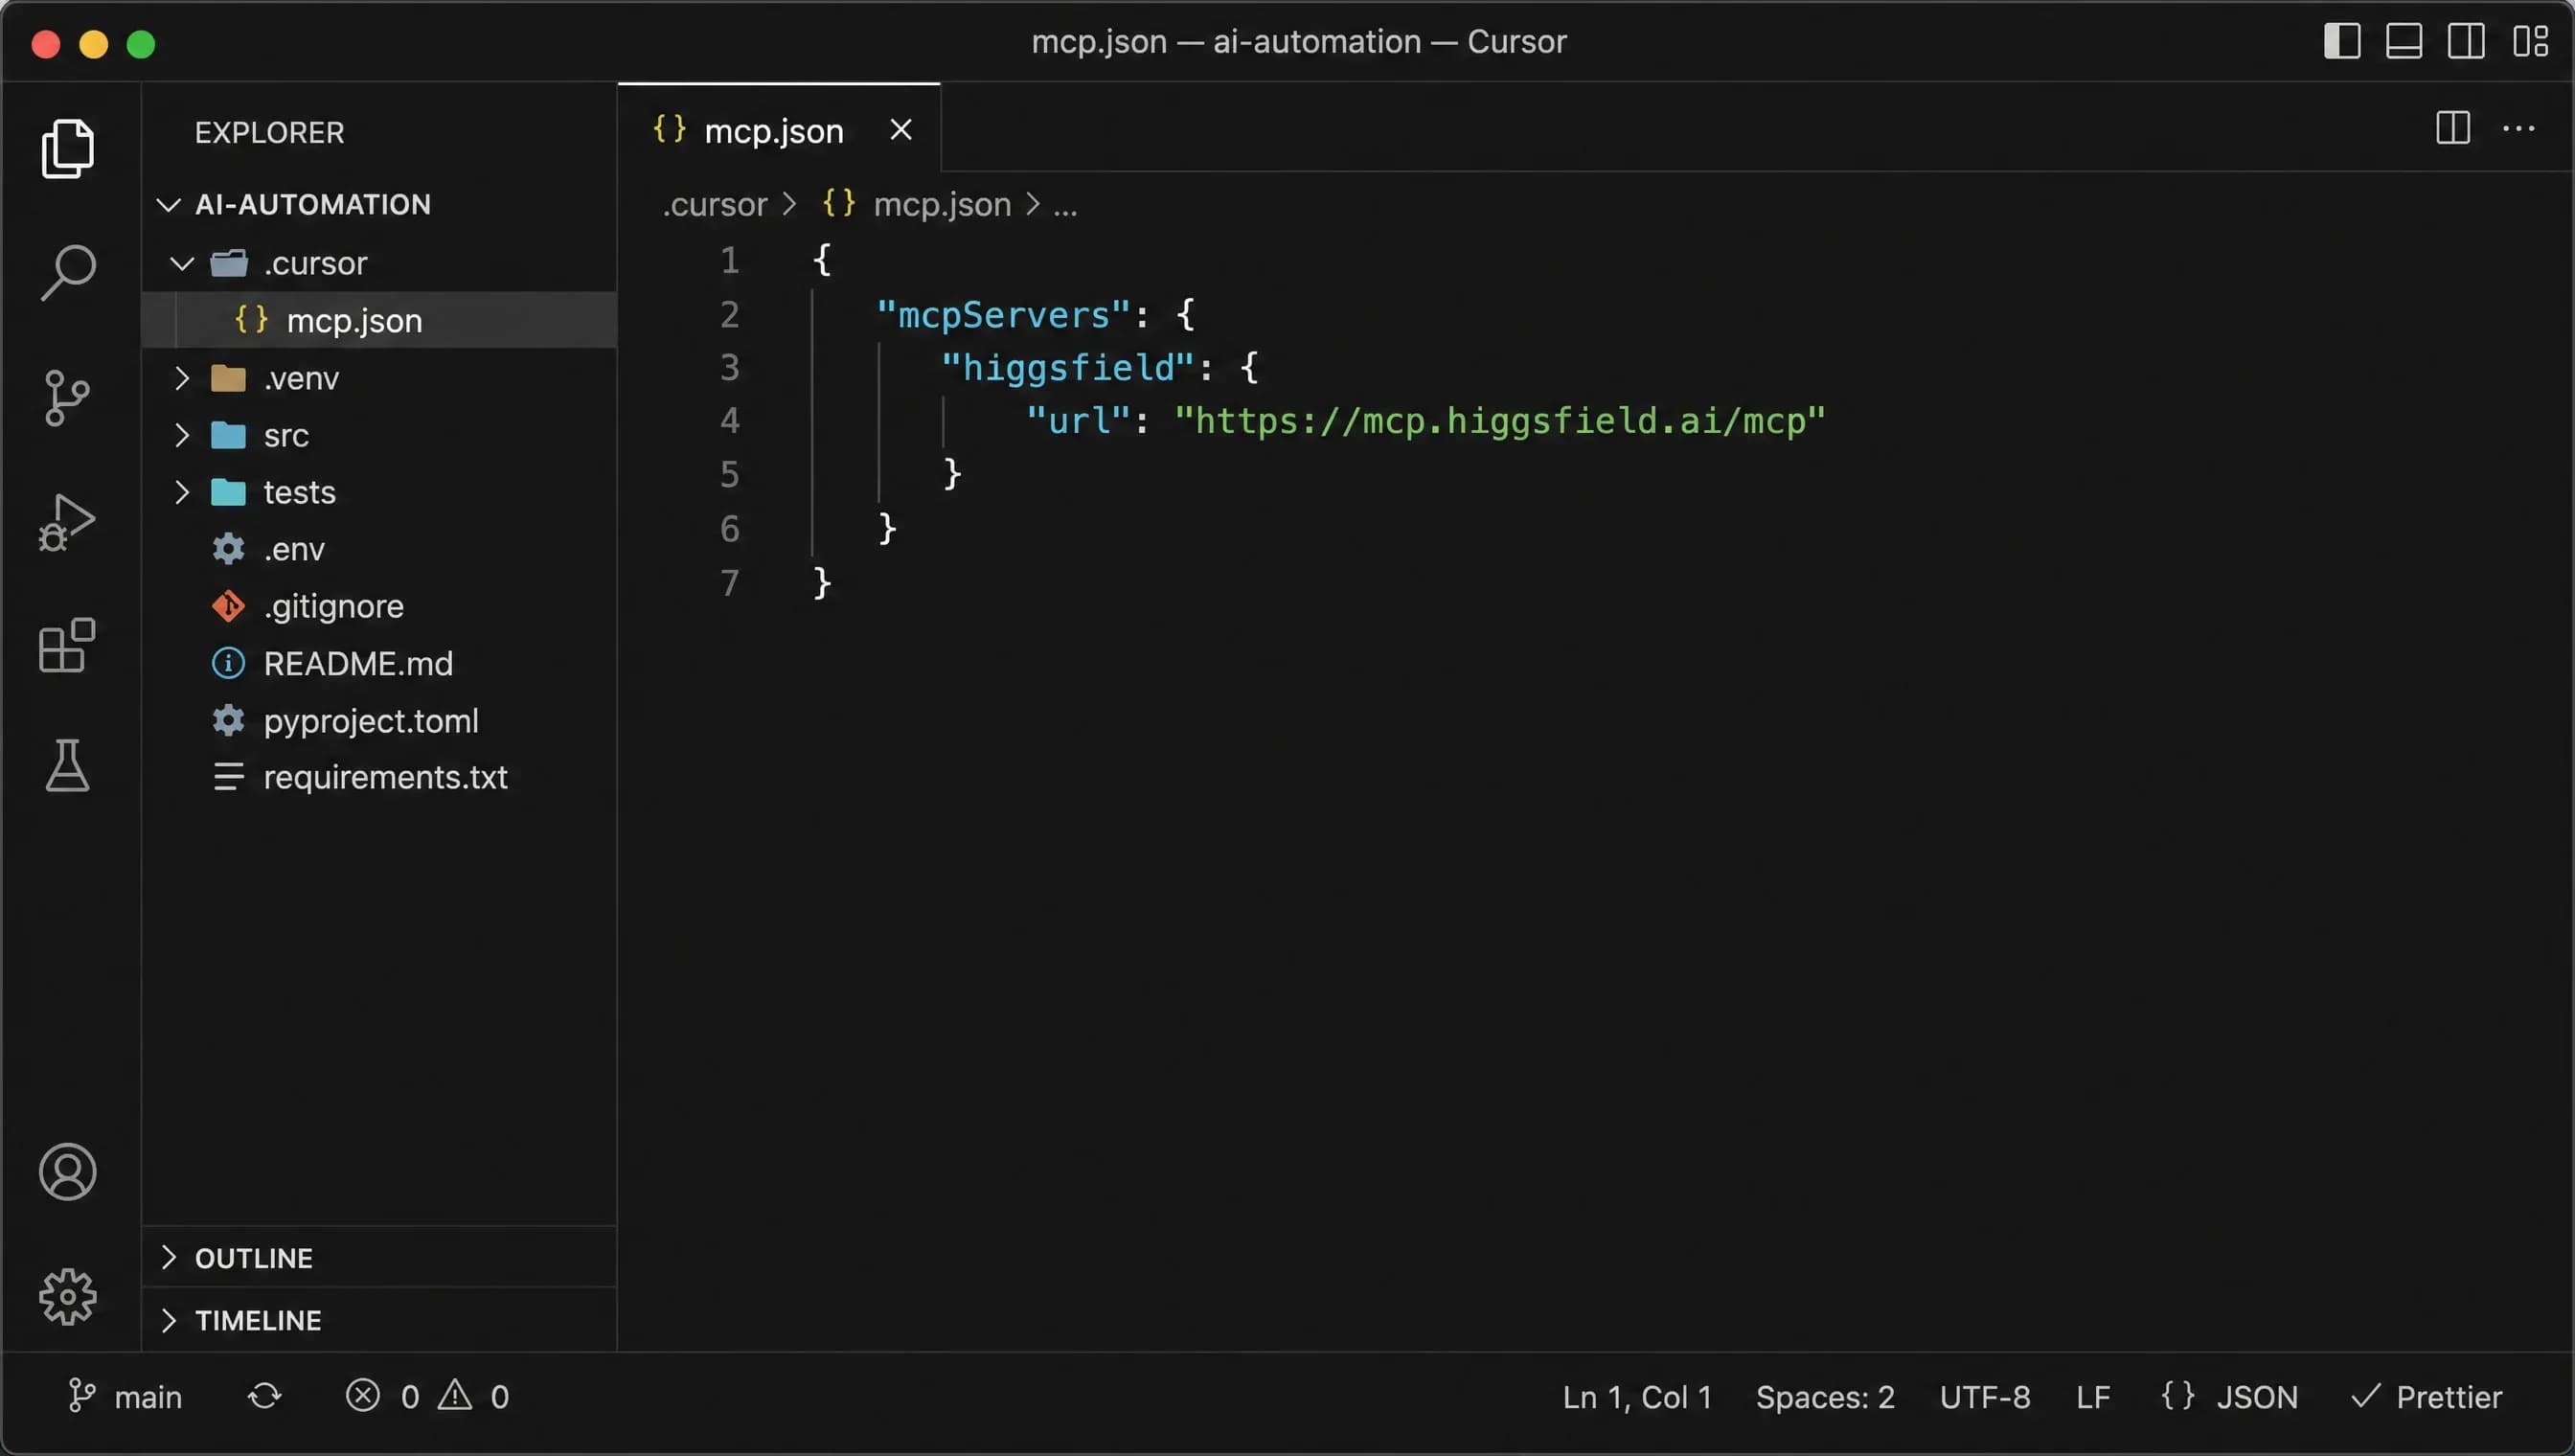Image resolution: width=2575 pixels, height=1456 pixels.
Task: Open README.md in the explorer
Action: 379,663
